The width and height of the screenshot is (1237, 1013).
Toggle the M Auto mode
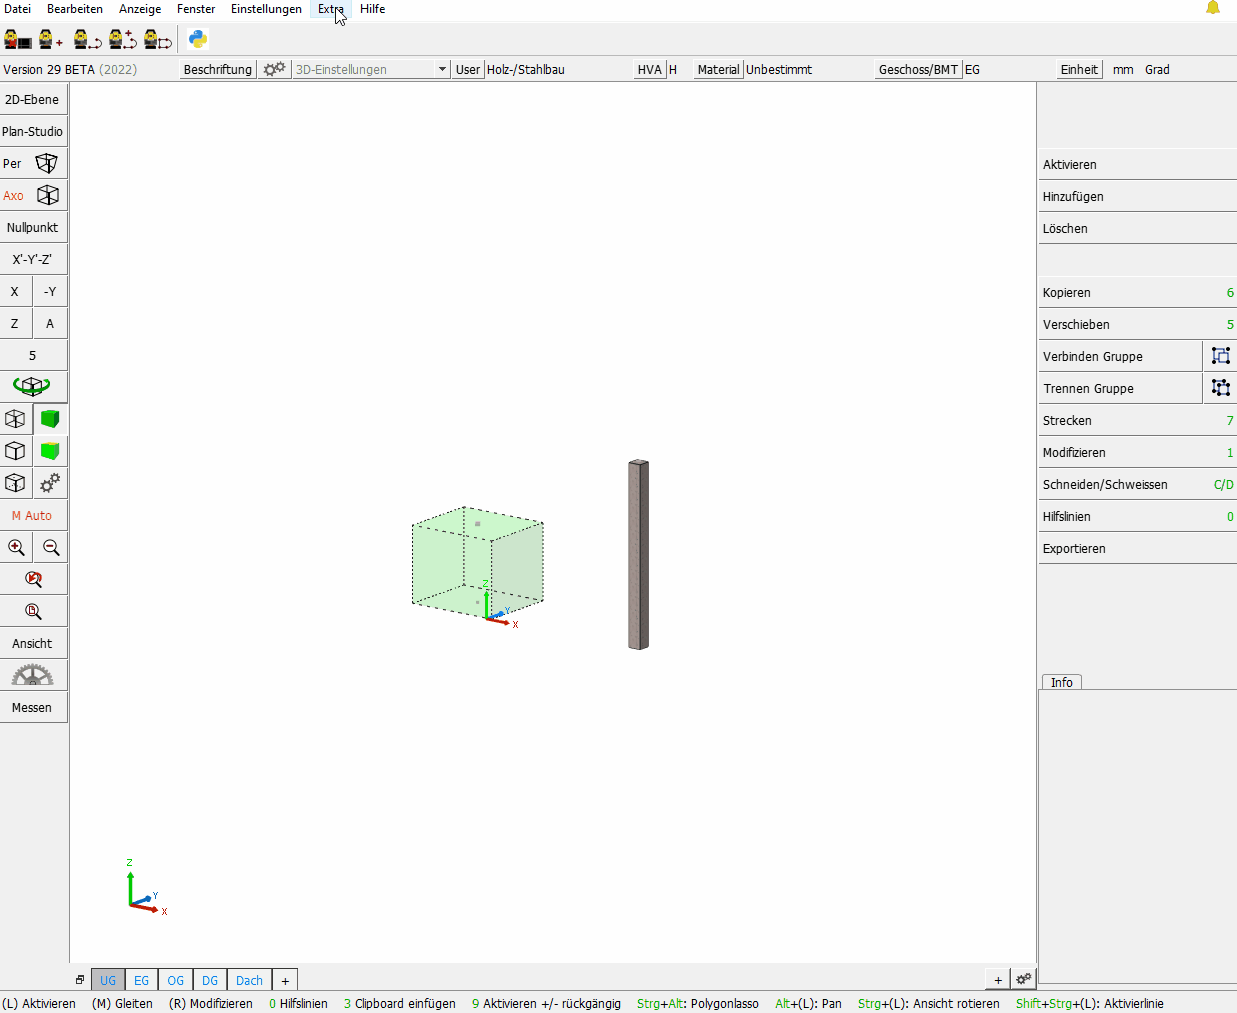(32, 515)
